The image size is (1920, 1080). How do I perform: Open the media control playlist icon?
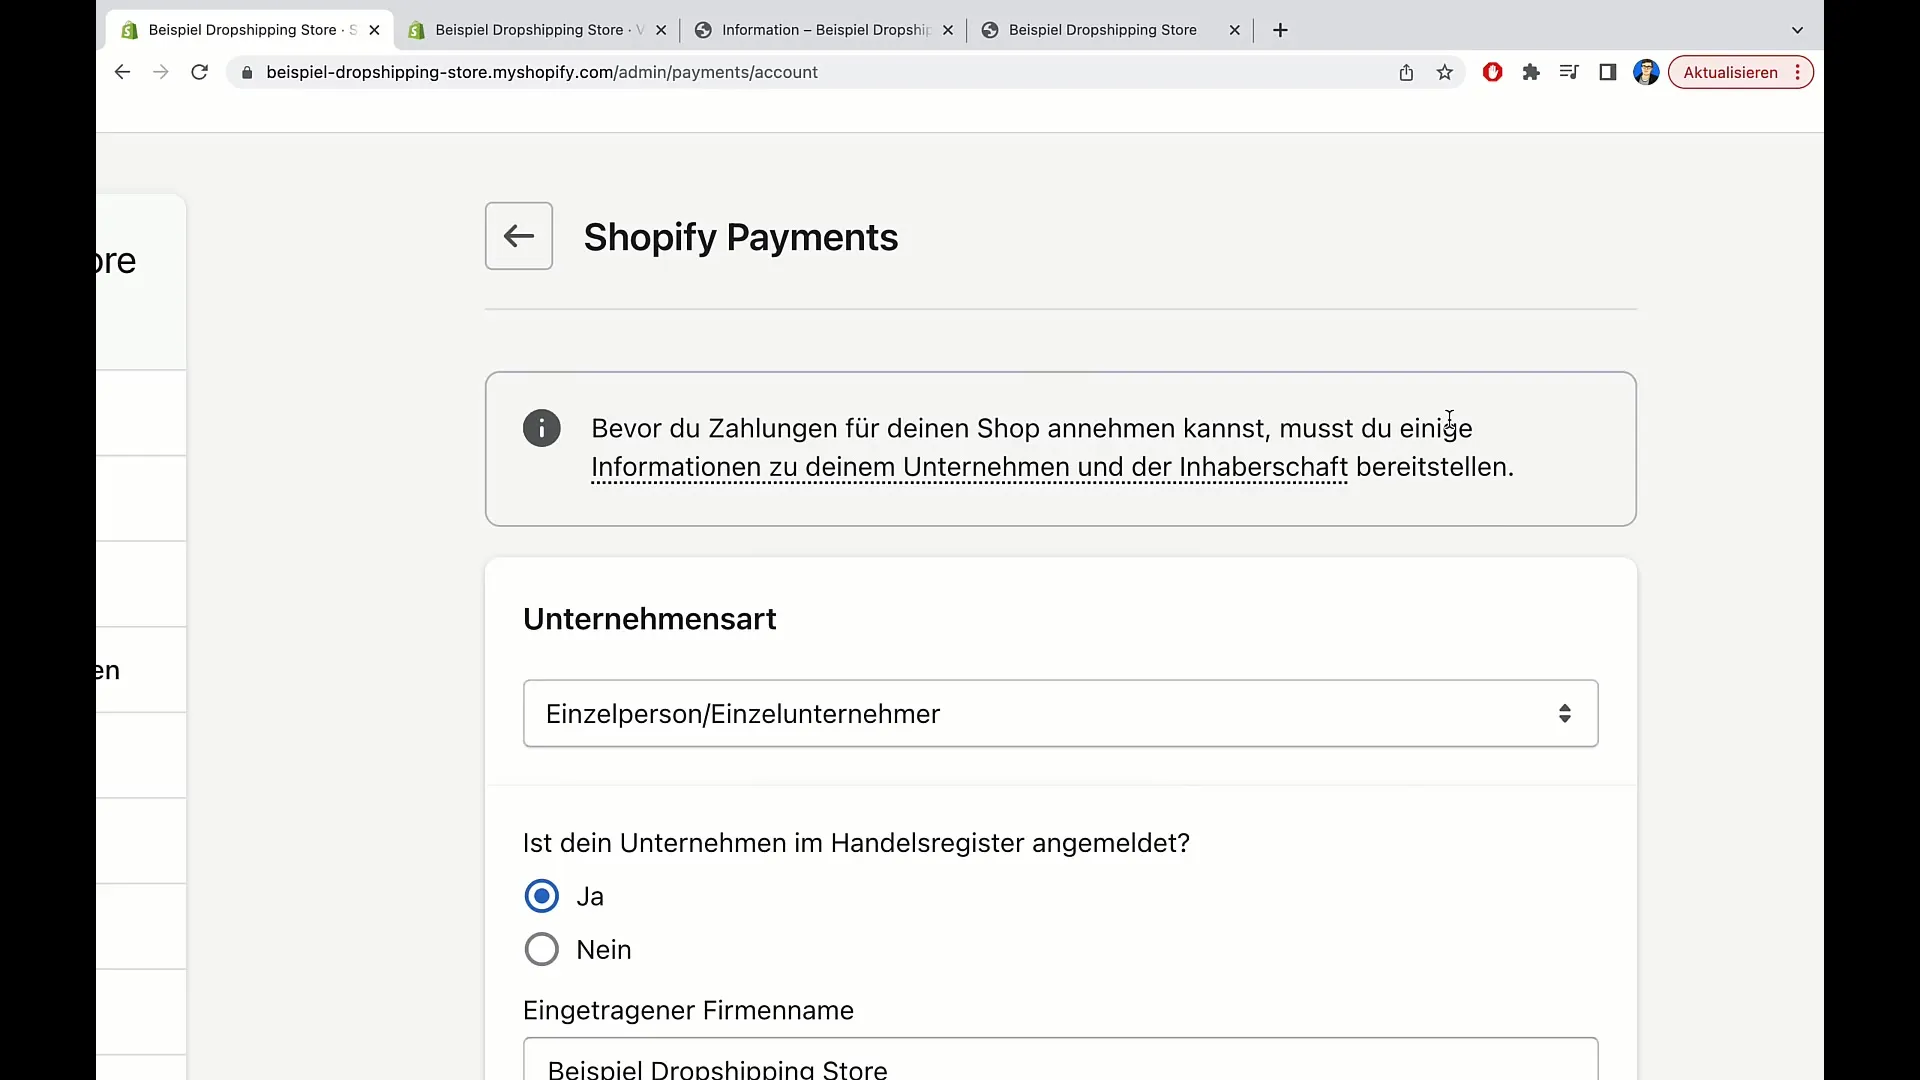click(x=1569, y=72)
